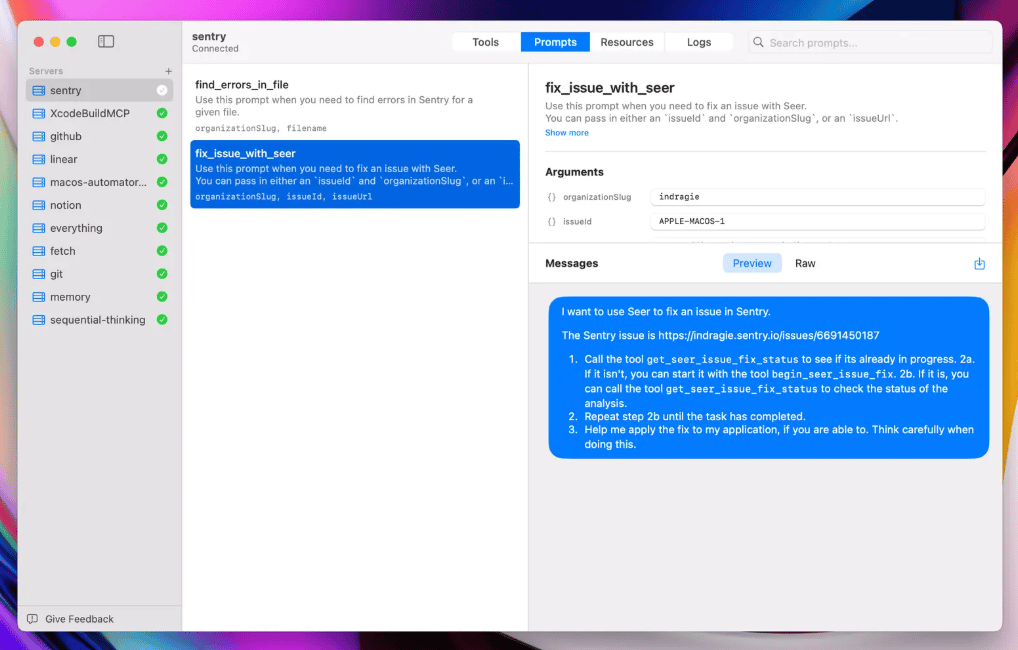Select the github server
The height and width of the screenshot is (650, 1018).
[x=99, y=136]
